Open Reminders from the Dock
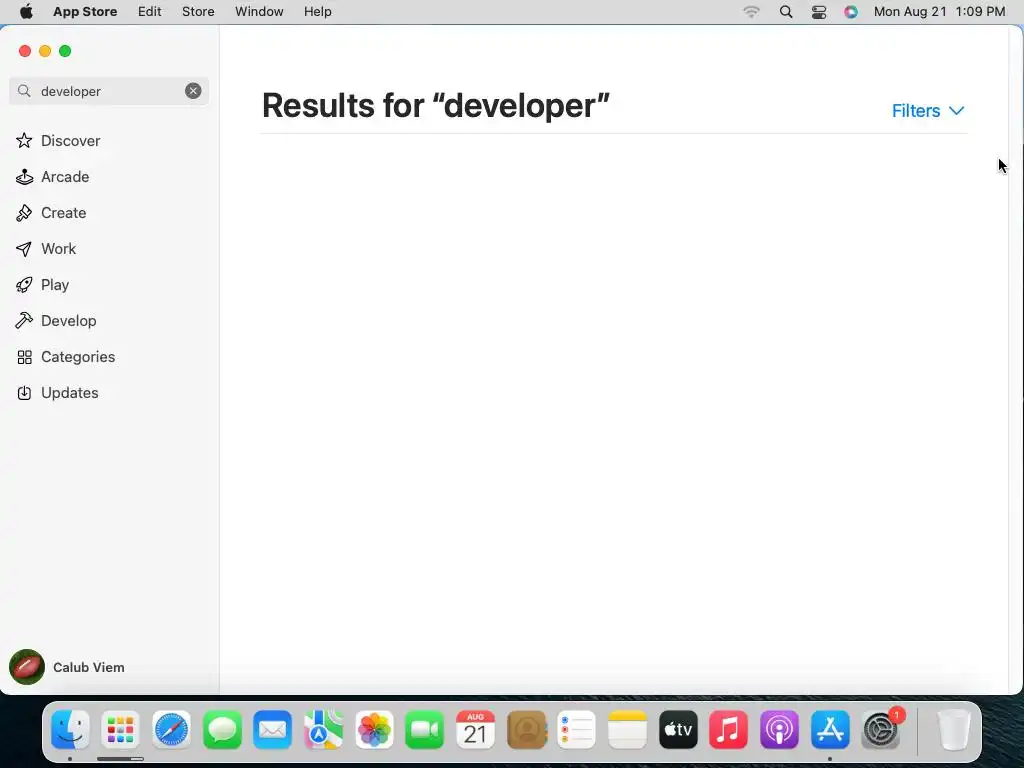 [x=577, y=729]
